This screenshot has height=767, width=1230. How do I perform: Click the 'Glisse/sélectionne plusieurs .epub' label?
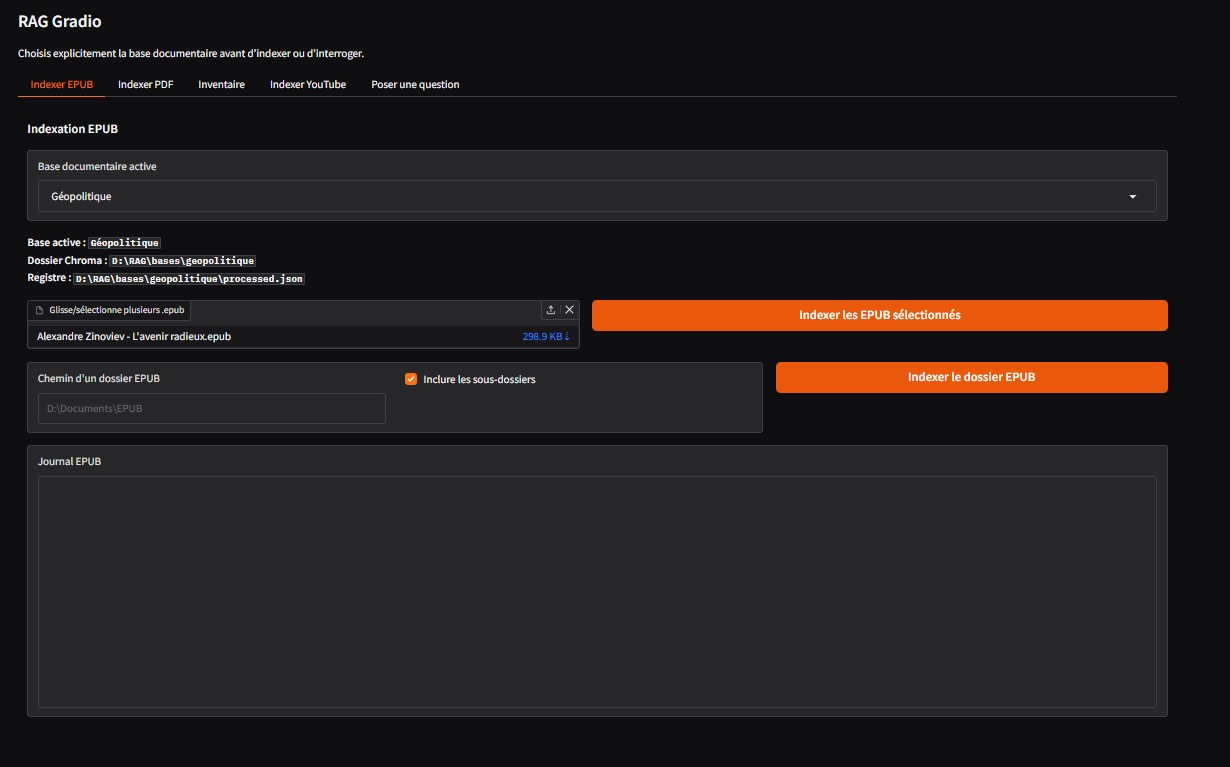[x=117, y=311]
